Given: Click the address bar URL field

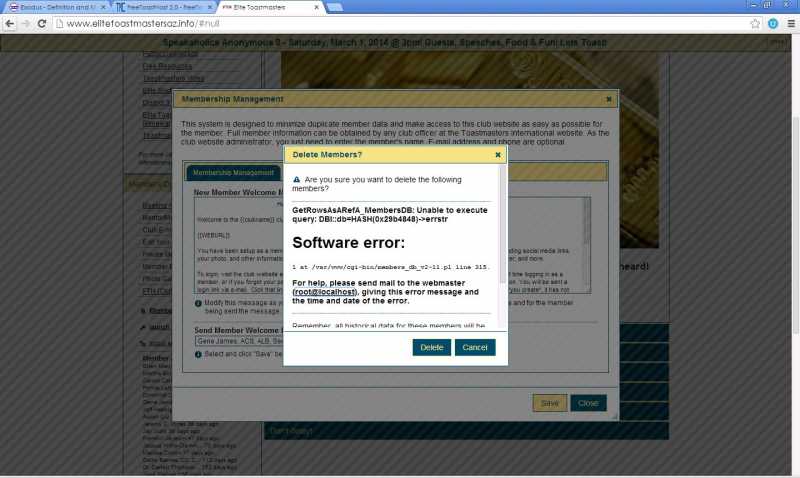Looking at the screenshot, I should pyautogui.click(x=400, y=23).
